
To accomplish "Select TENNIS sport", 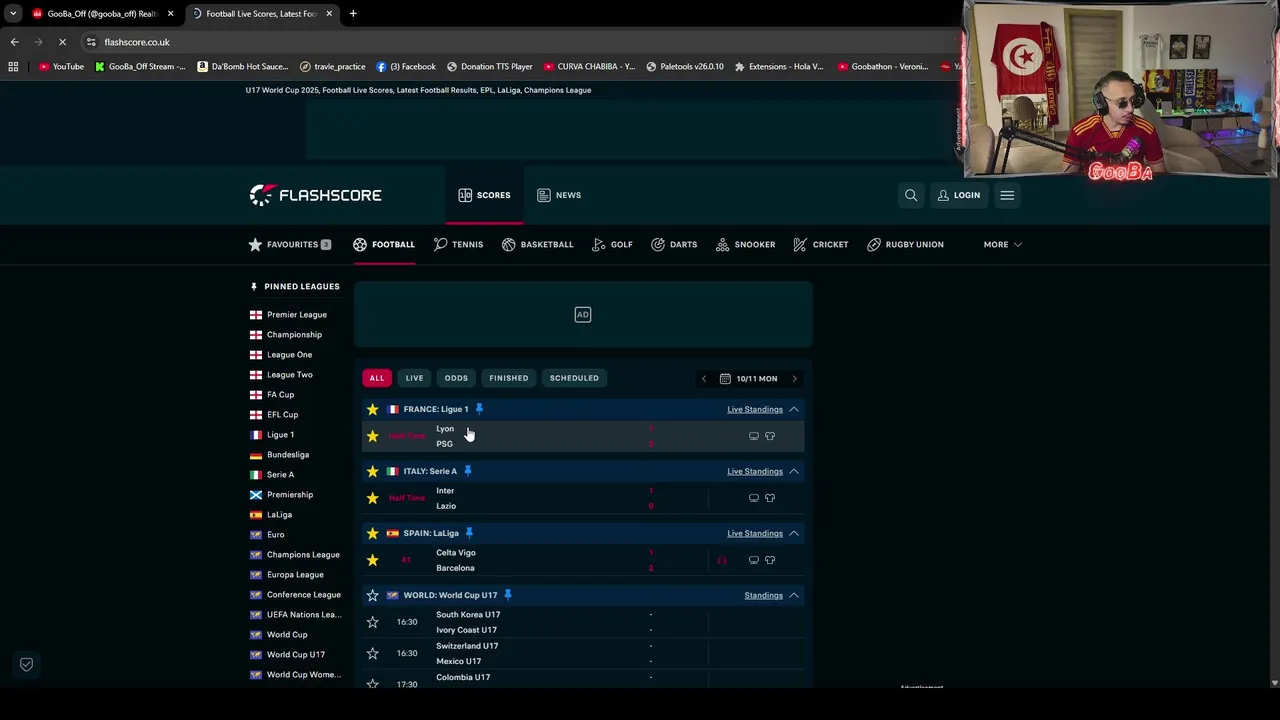I will [x=459, y=244].
